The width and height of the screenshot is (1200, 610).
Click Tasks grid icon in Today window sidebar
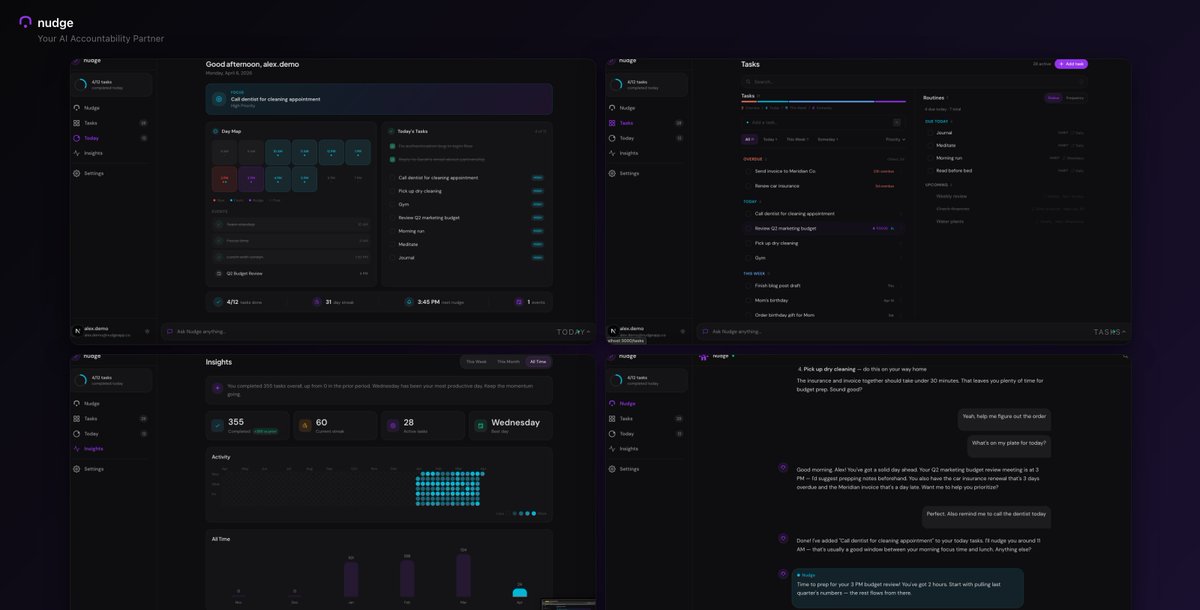click(x=76, y=123)
